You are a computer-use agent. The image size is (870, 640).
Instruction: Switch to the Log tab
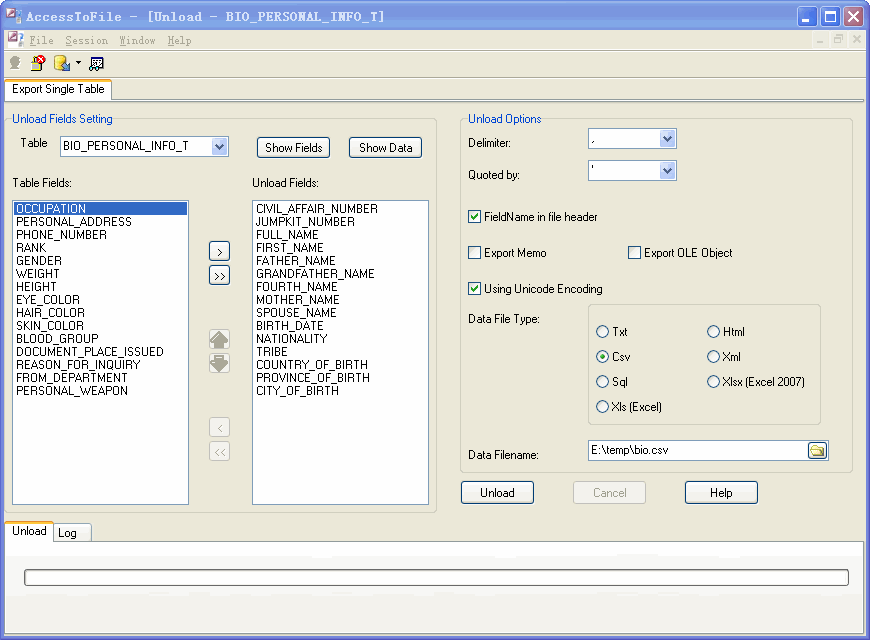point(73,533)
